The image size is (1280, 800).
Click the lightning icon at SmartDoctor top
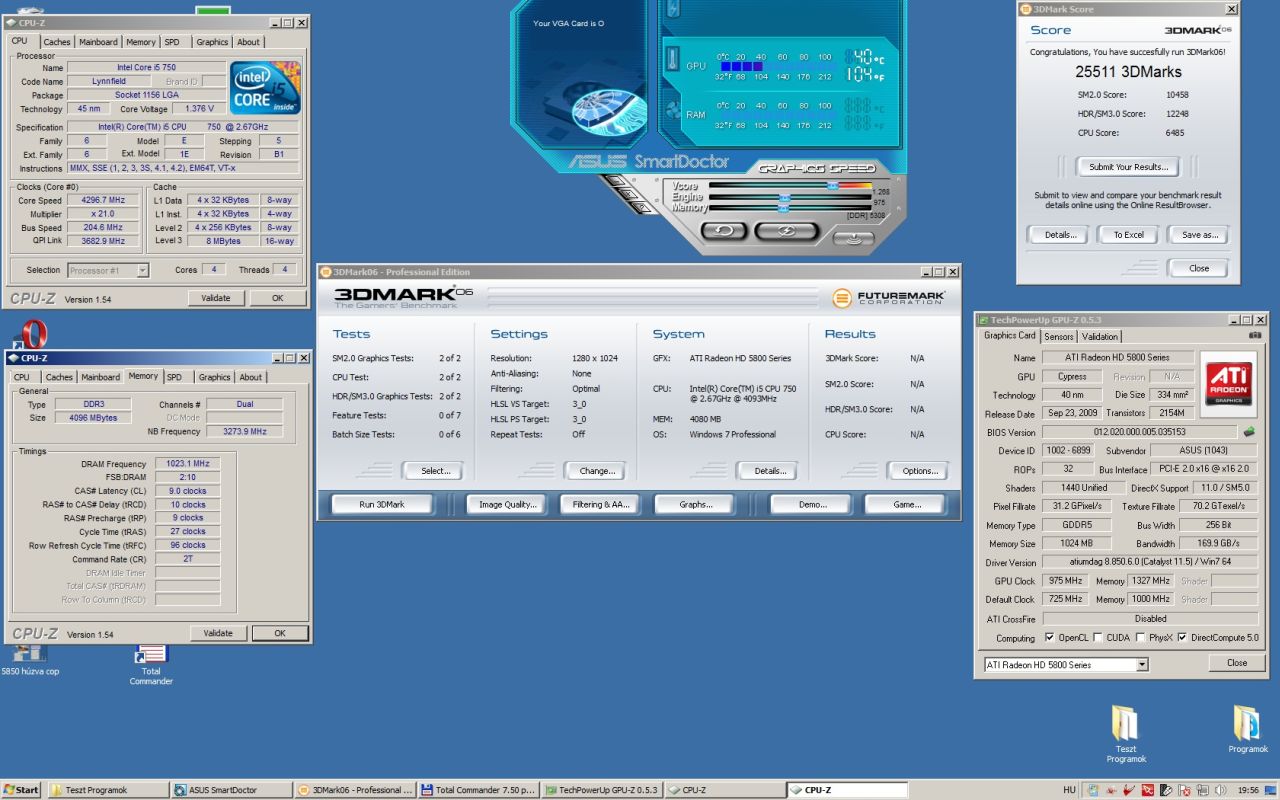[673, 9]
